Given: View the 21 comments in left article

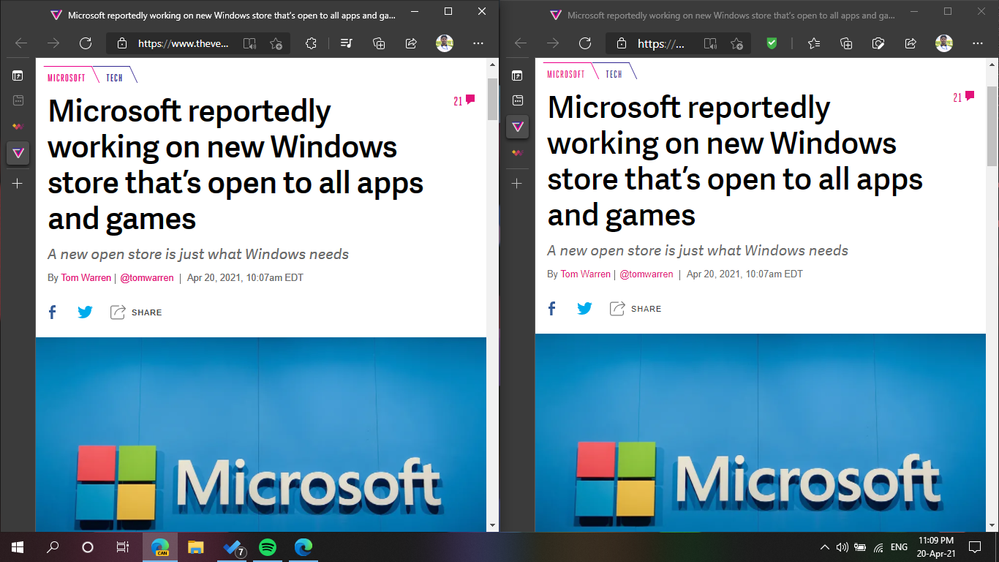Looking at the screenshot, I should pyautogui.click(x=464, y=101).
